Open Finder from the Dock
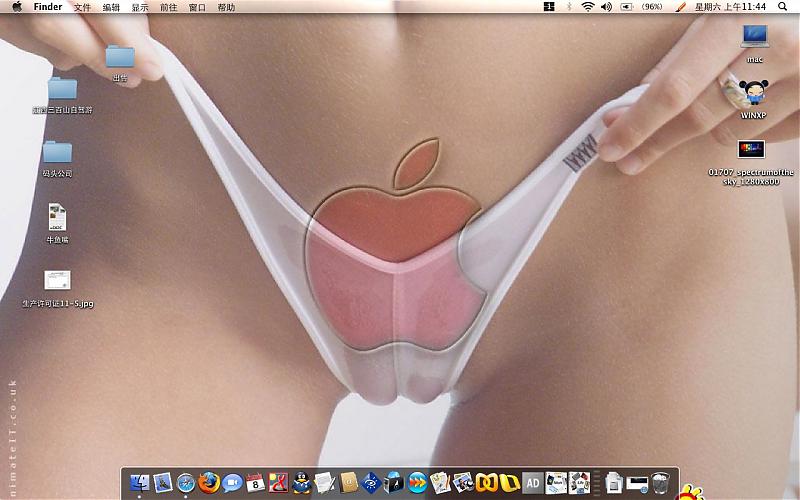This screenshot has width=800, height=500. click(x=139, y=483)
